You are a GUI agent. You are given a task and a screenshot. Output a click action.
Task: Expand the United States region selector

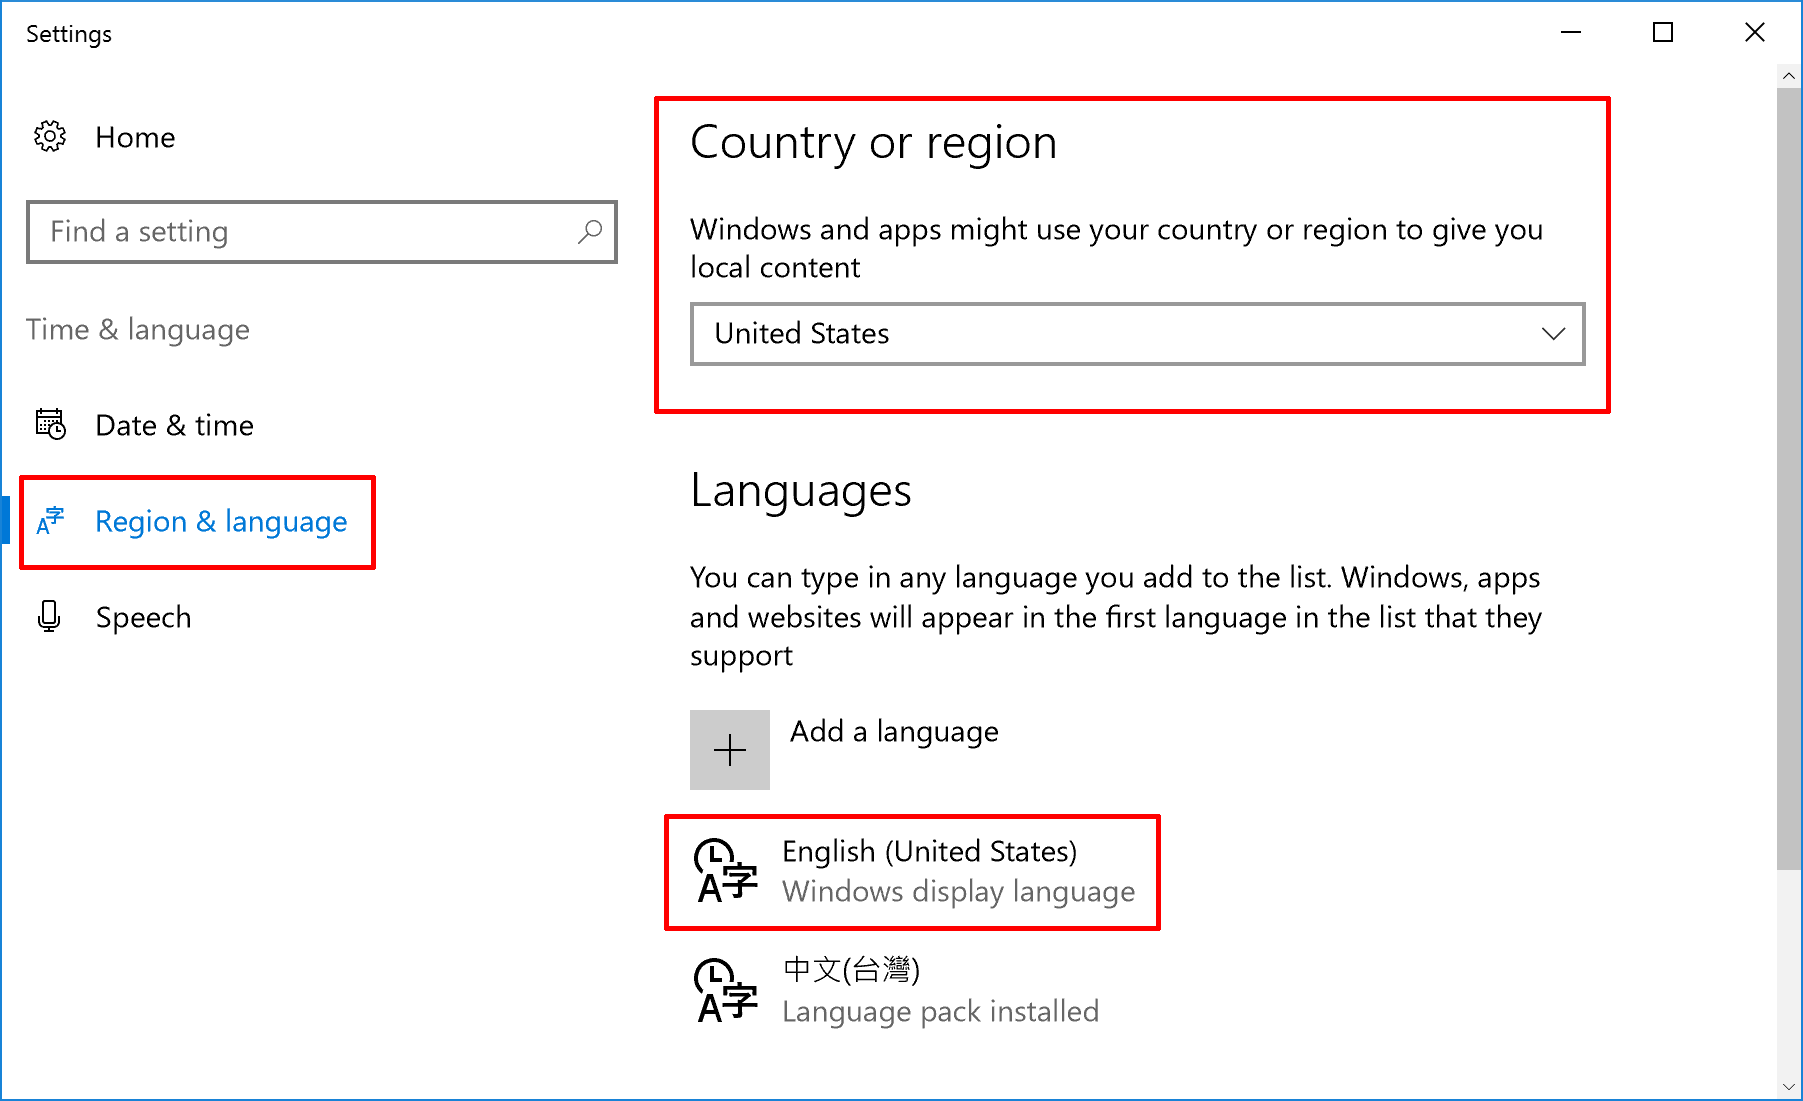(x=1136, y=334)
